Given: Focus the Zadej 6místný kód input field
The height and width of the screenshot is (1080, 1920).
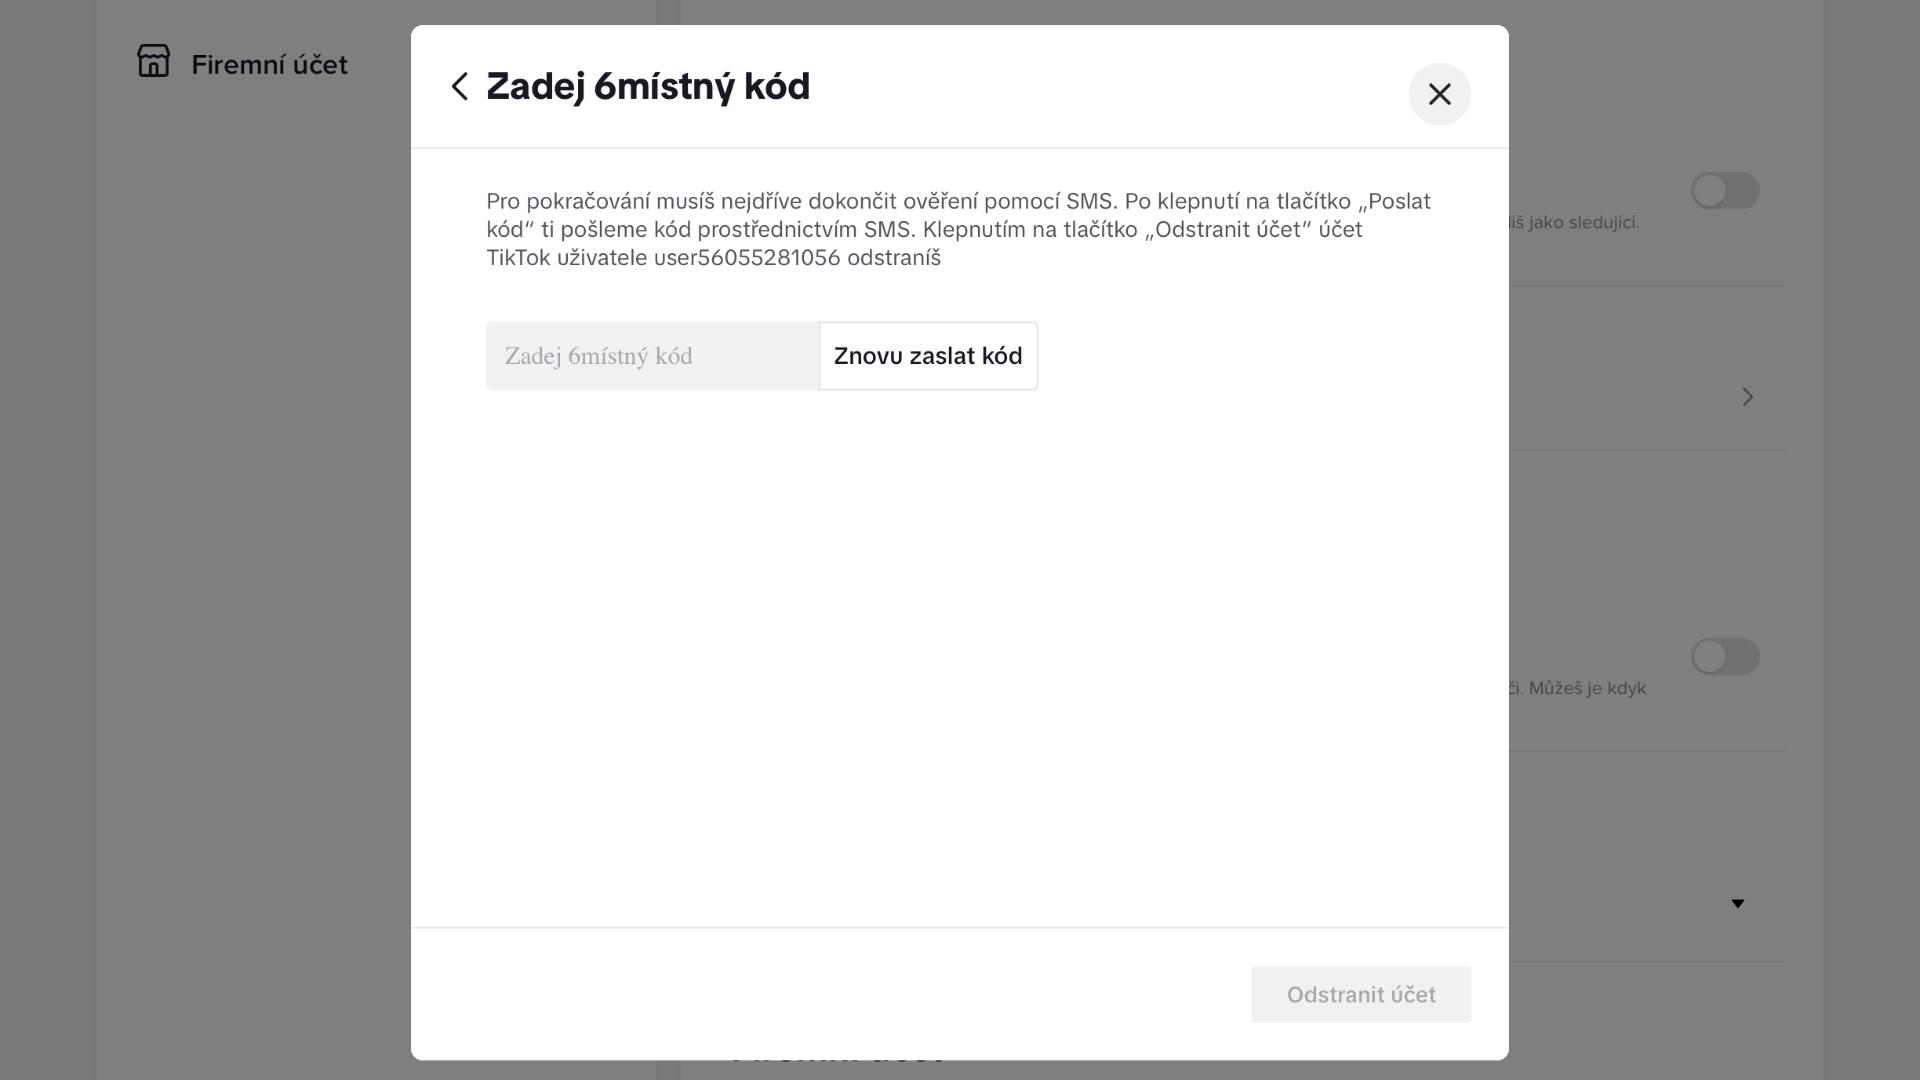Looking at the screenshot, I should point(653,356).
